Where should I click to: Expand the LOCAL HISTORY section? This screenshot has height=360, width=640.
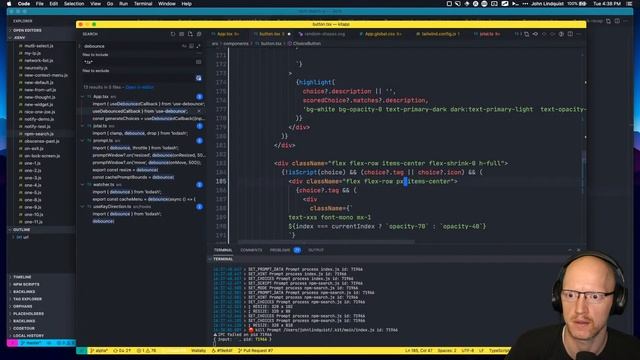coord(27,336)
